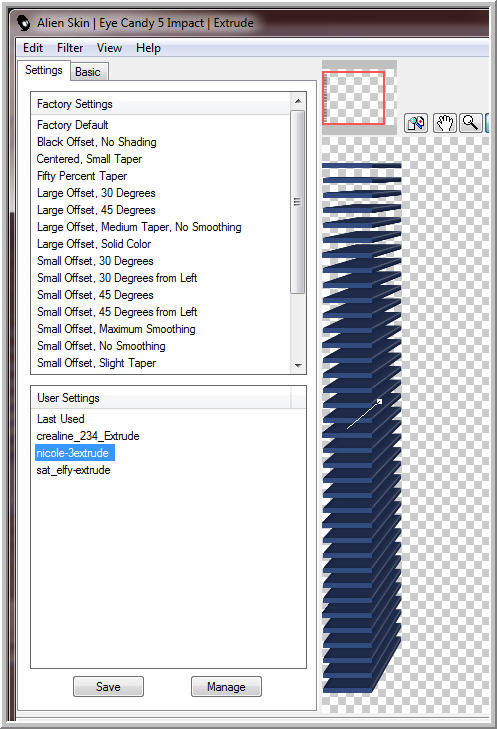Open the Filter menu

(70, 48)
